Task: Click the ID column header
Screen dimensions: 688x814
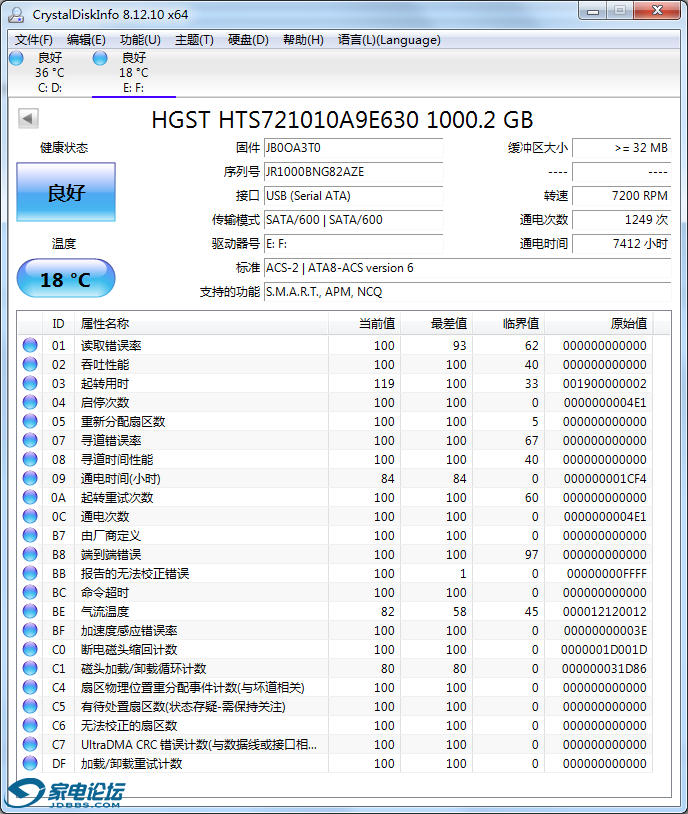Action: pos(58,324)
